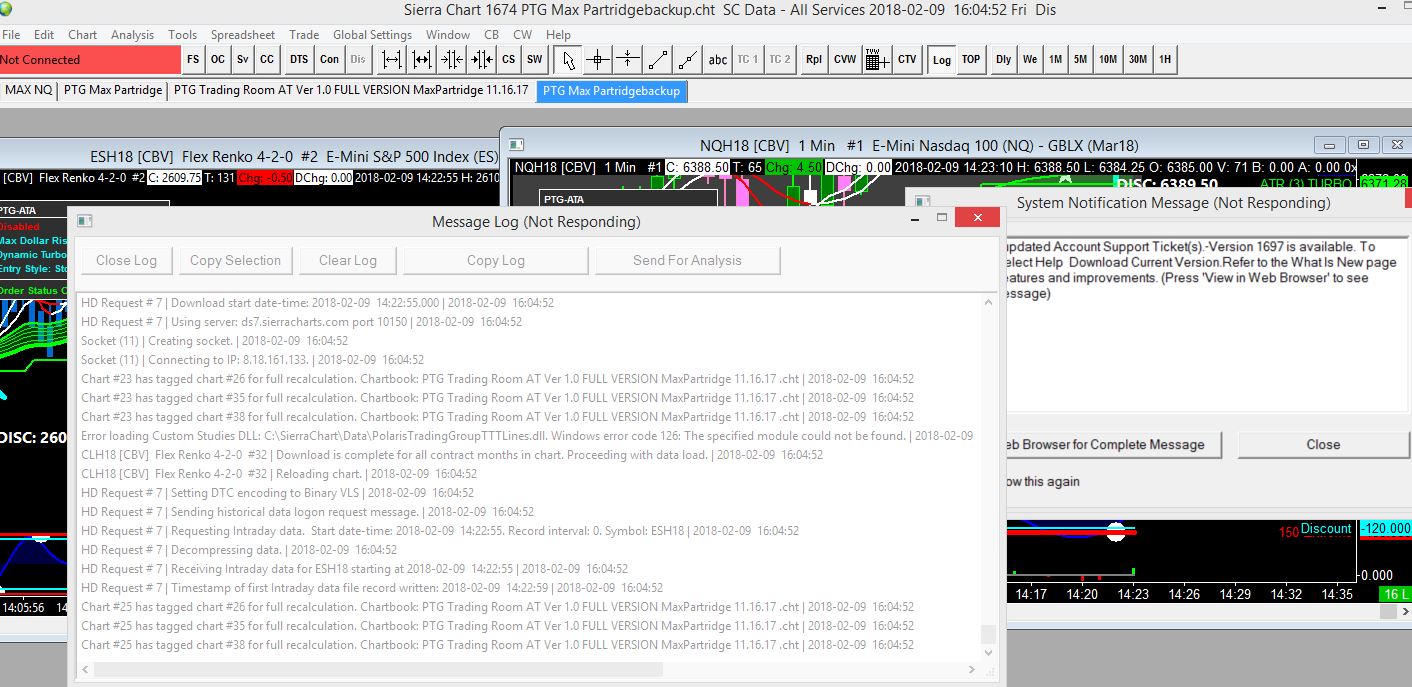Click the SW toolbar button
This screenshot has width=1412, height=687.
coord(535,60)
